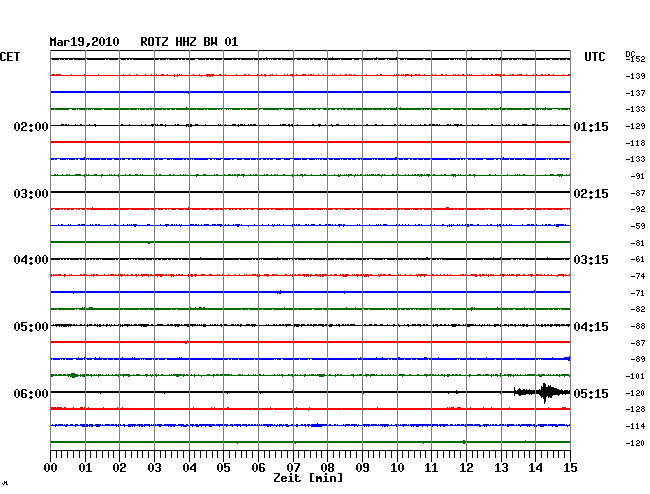Click the DC offset value -152
The height and width of the screenshot is (494, 650).
pos(635,59)
